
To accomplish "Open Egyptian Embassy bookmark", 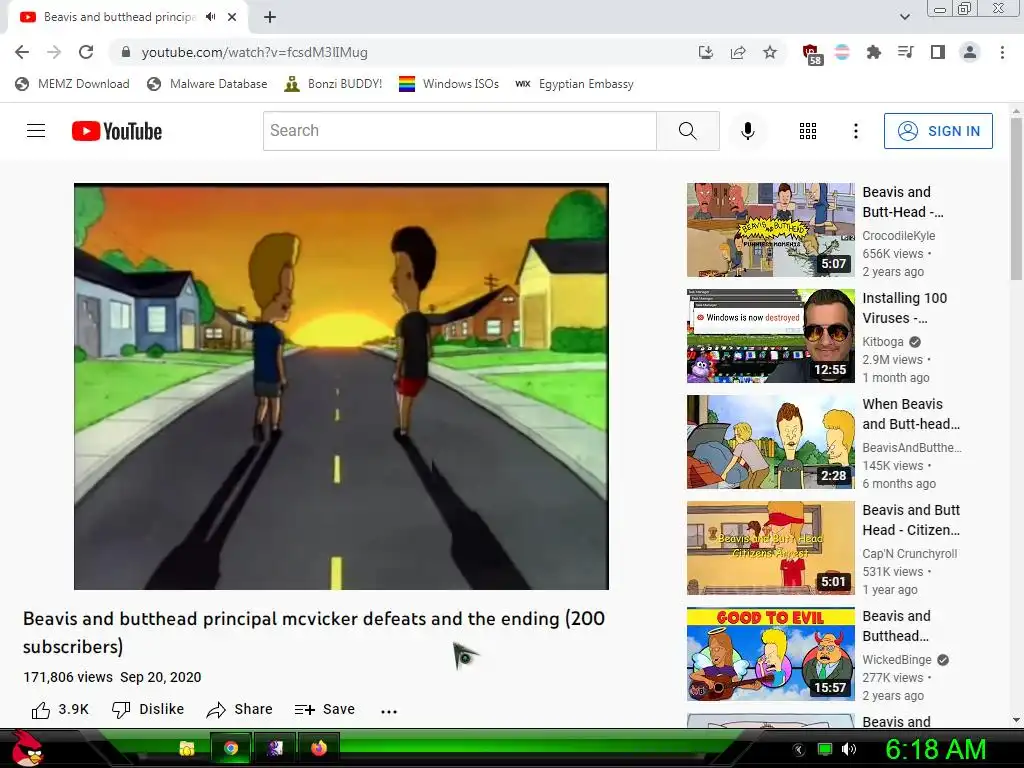I will pyautogui.click(x=575, y=84).
